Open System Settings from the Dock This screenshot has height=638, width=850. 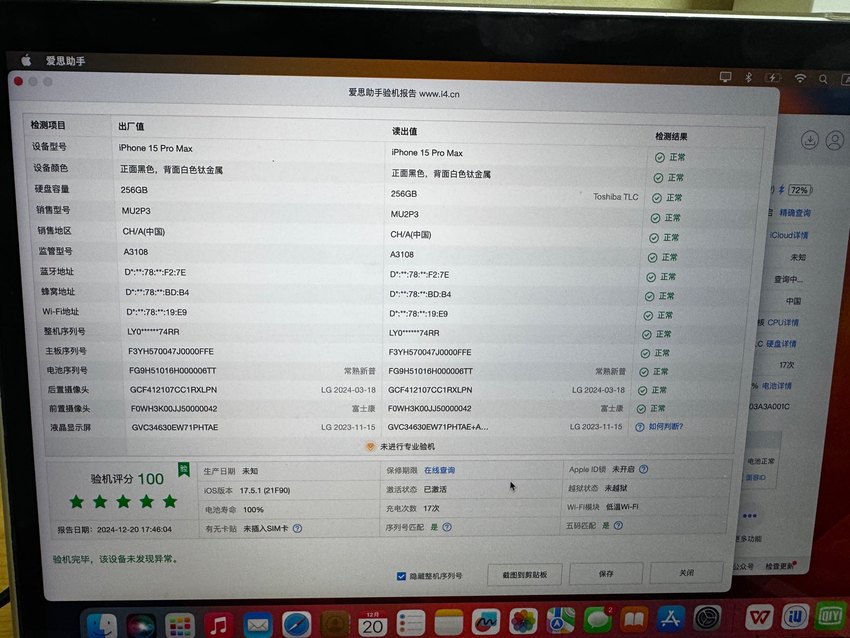[x=707, y=617]
